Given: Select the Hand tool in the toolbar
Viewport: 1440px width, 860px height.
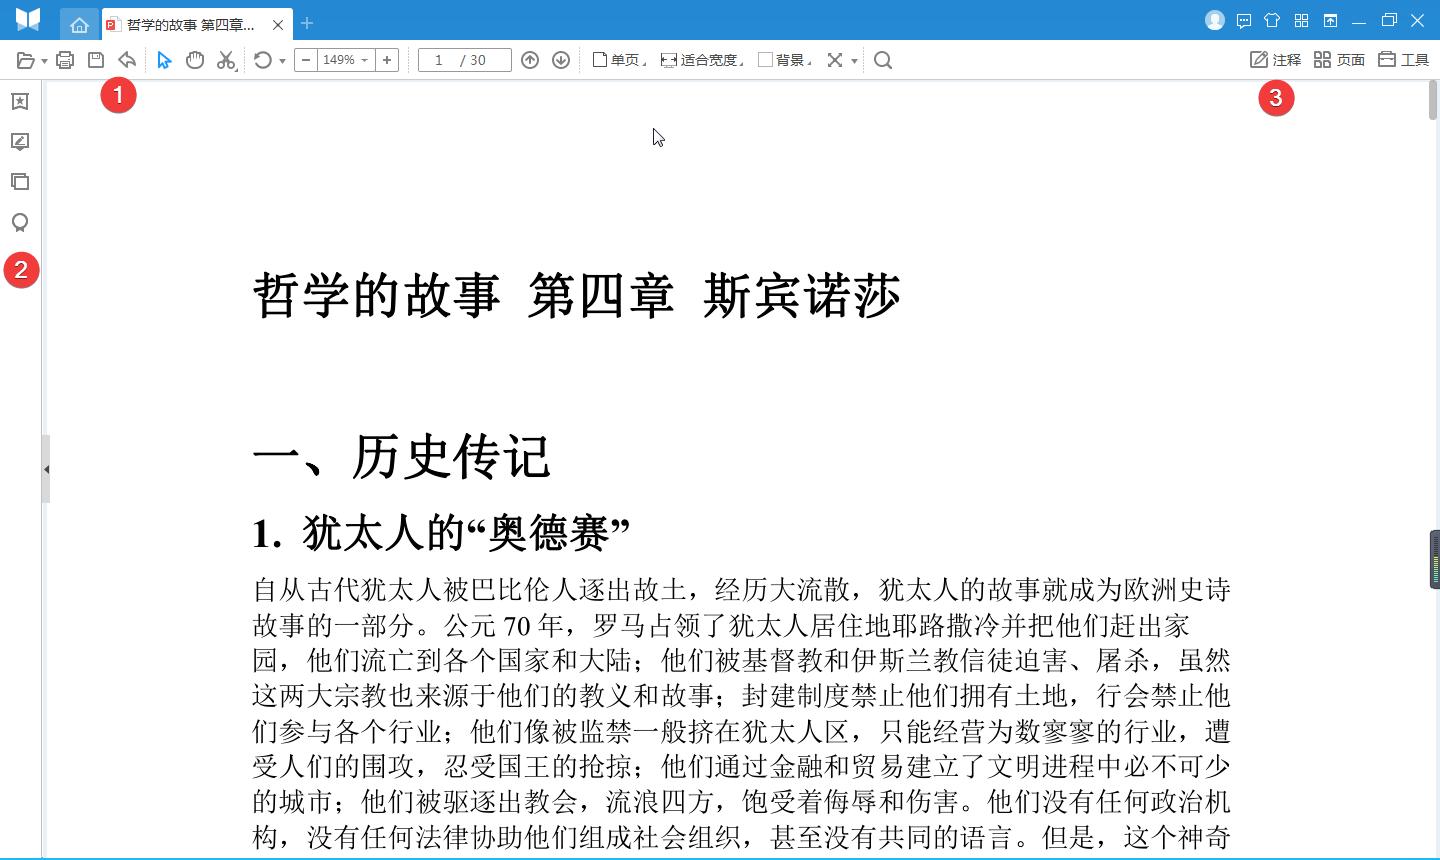Looking at the screenshot, I should [x=195, y=60].
